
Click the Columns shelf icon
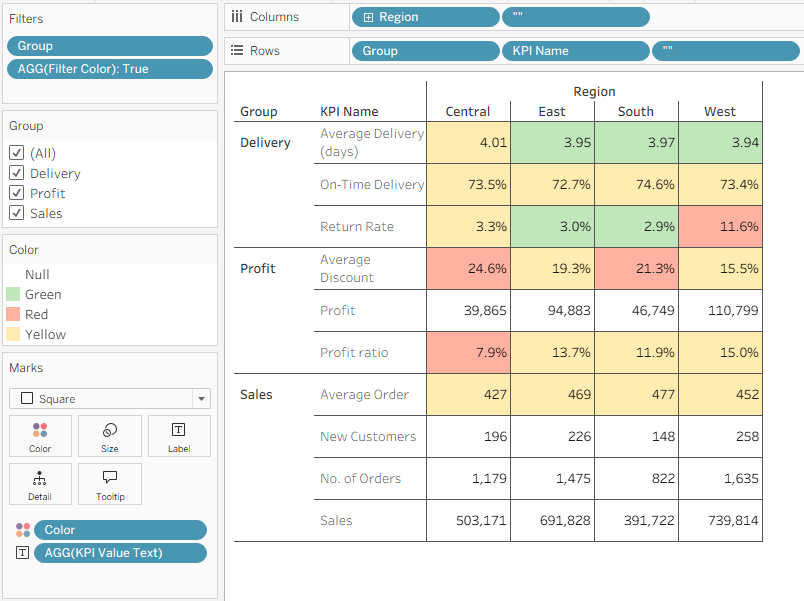point(237,17)
